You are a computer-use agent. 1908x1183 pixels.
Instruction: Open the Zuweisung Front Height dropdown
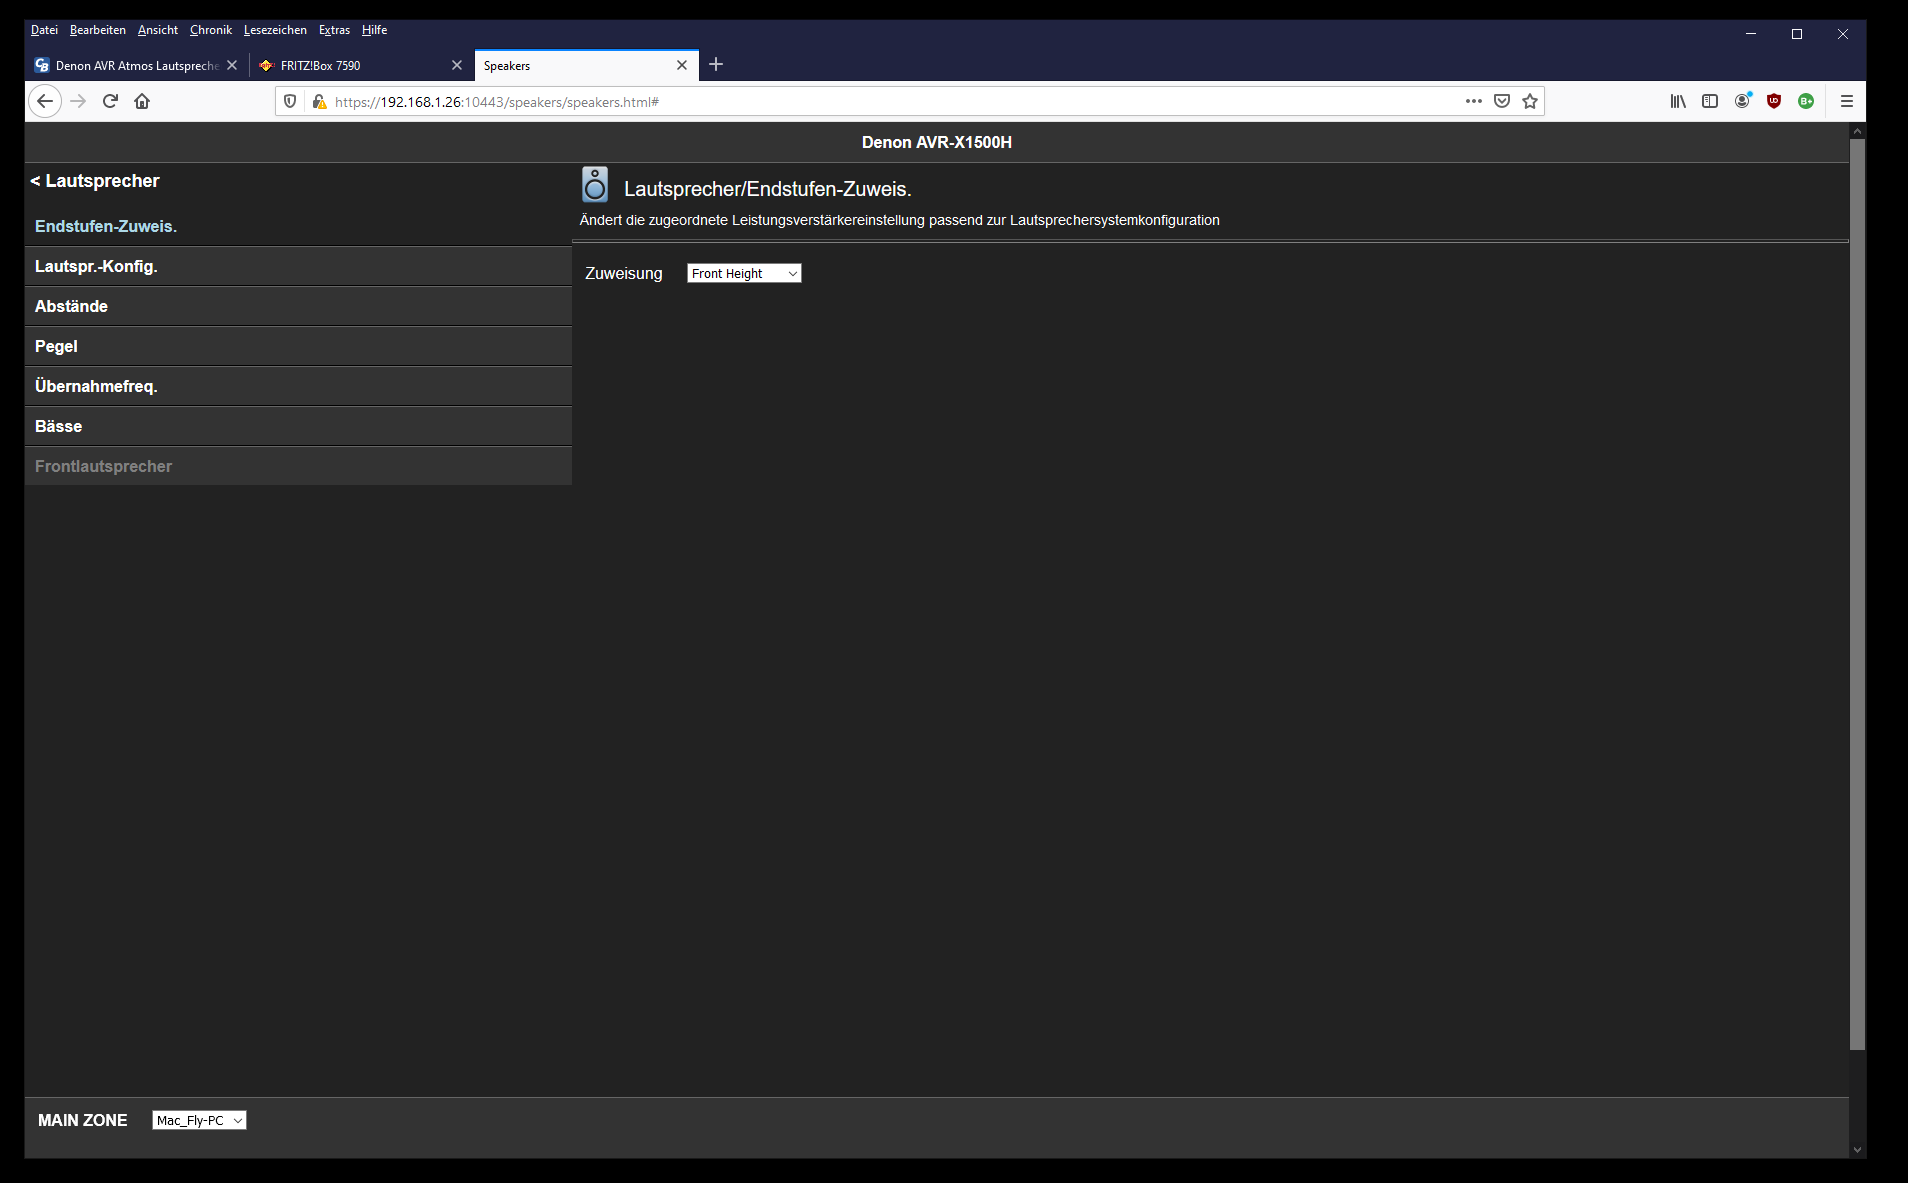coord(744,273)
